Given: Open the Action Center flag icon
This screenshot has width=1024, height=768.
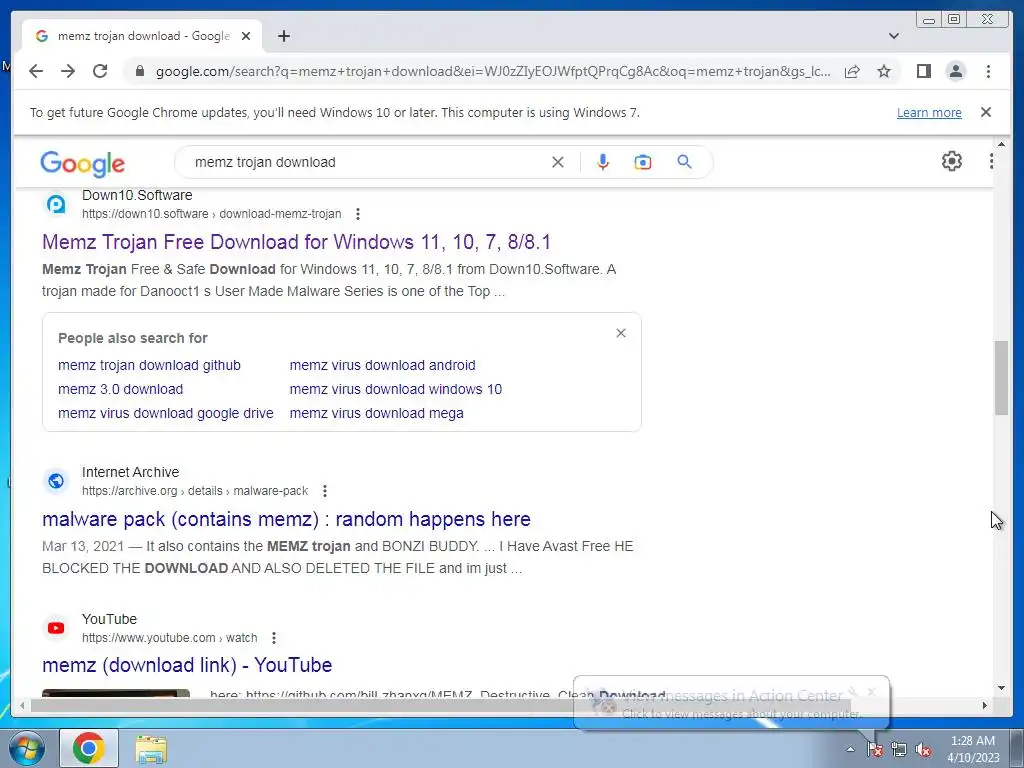Looking at the screenshot, I should 874,750.
